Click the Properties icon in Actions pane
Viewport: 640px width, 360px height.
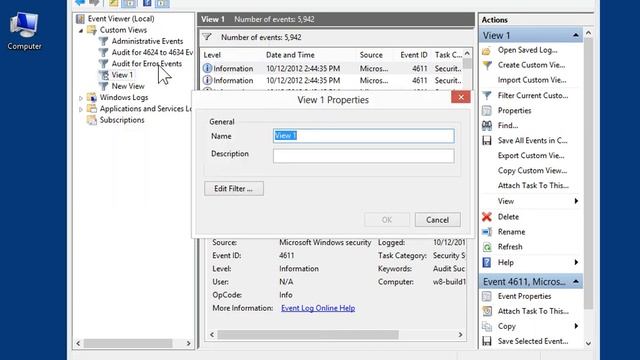coord(487,111)
